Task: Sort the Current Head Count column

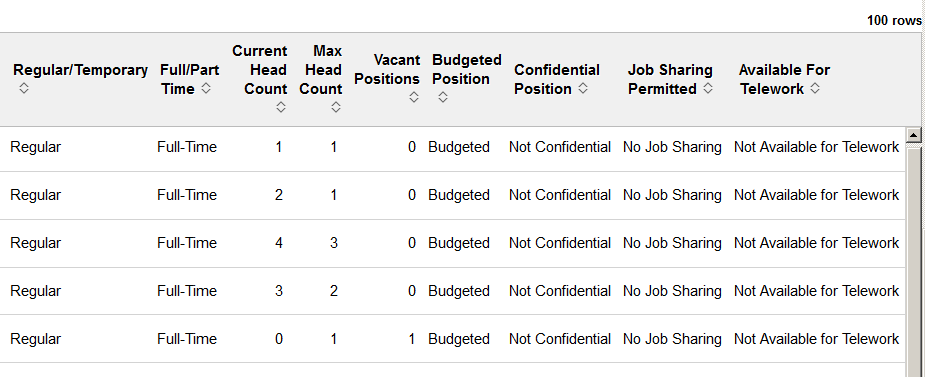Action: [x=281, y=107]
